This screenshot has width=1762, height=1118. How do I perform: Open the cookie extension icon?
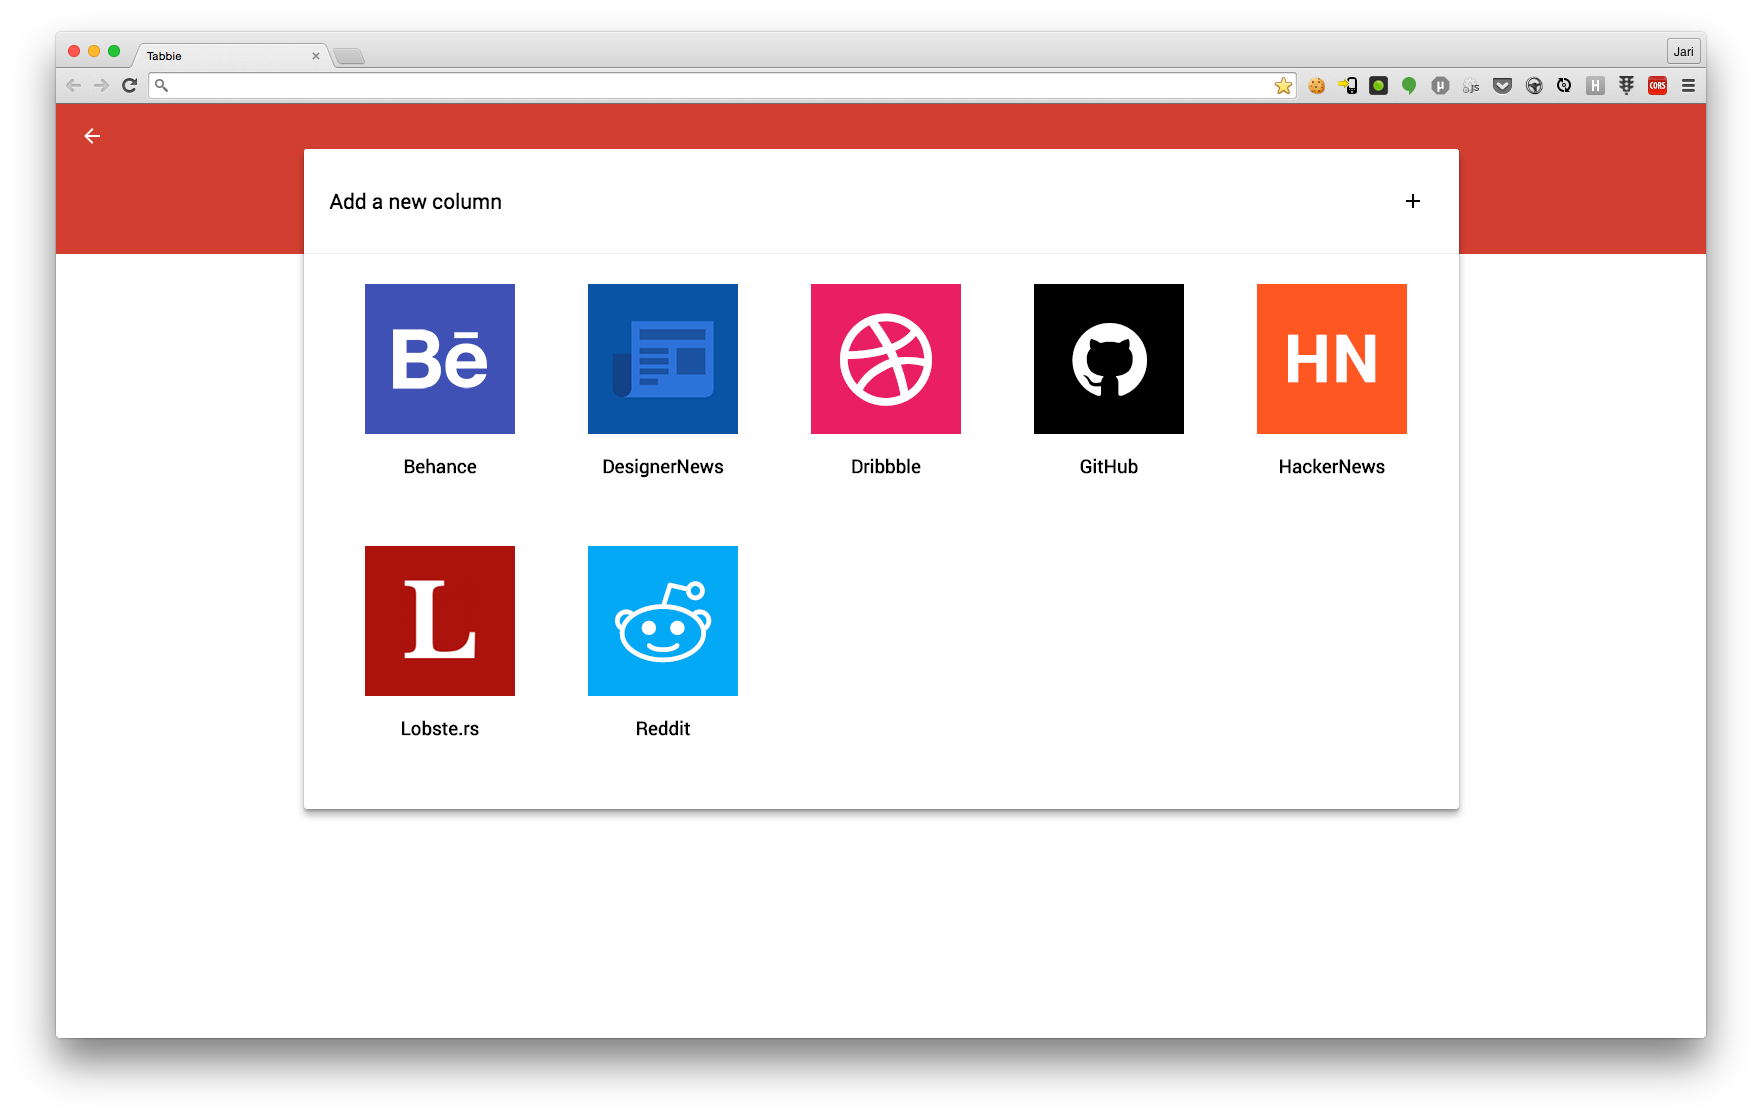pyautogui.click(x=1317, y=86)
